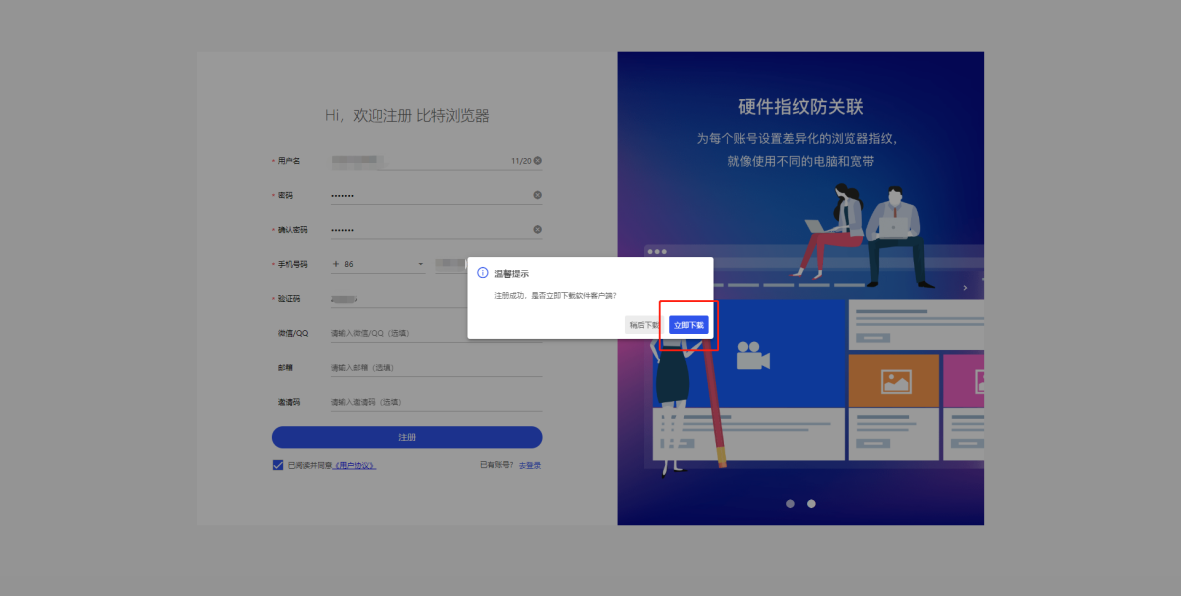The image size is (1181, 596).
Task: Click the 立即下载 download now button
Action: tap(688, 325)
